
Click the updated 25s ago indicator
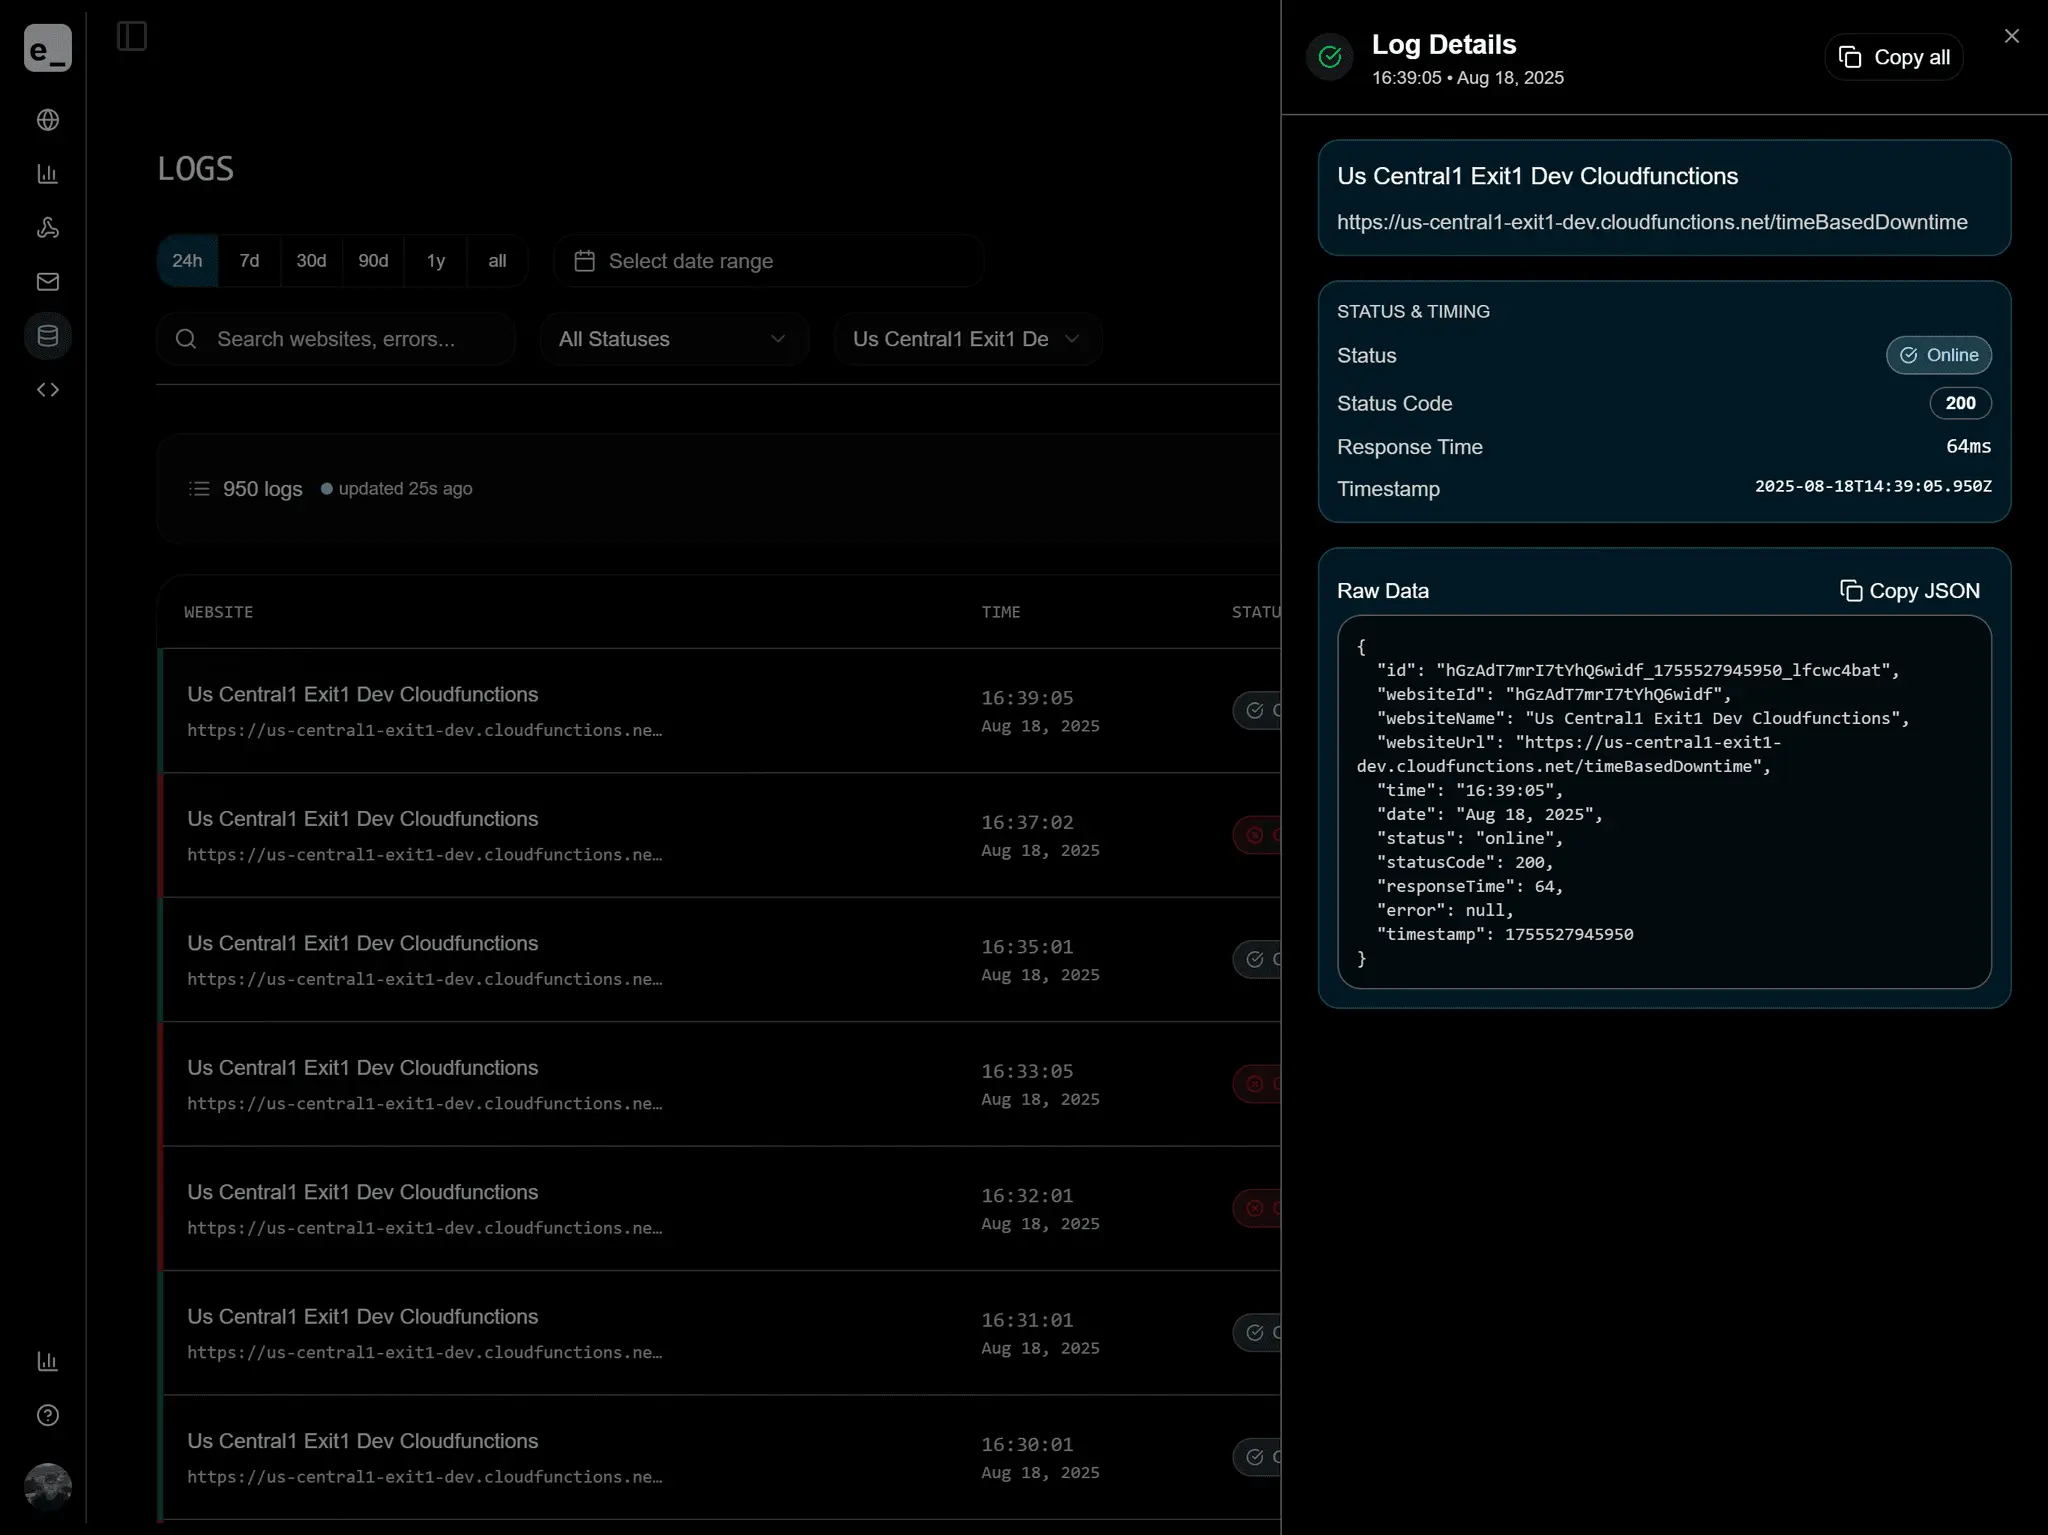pyautogui.click(x=397, y=489)
